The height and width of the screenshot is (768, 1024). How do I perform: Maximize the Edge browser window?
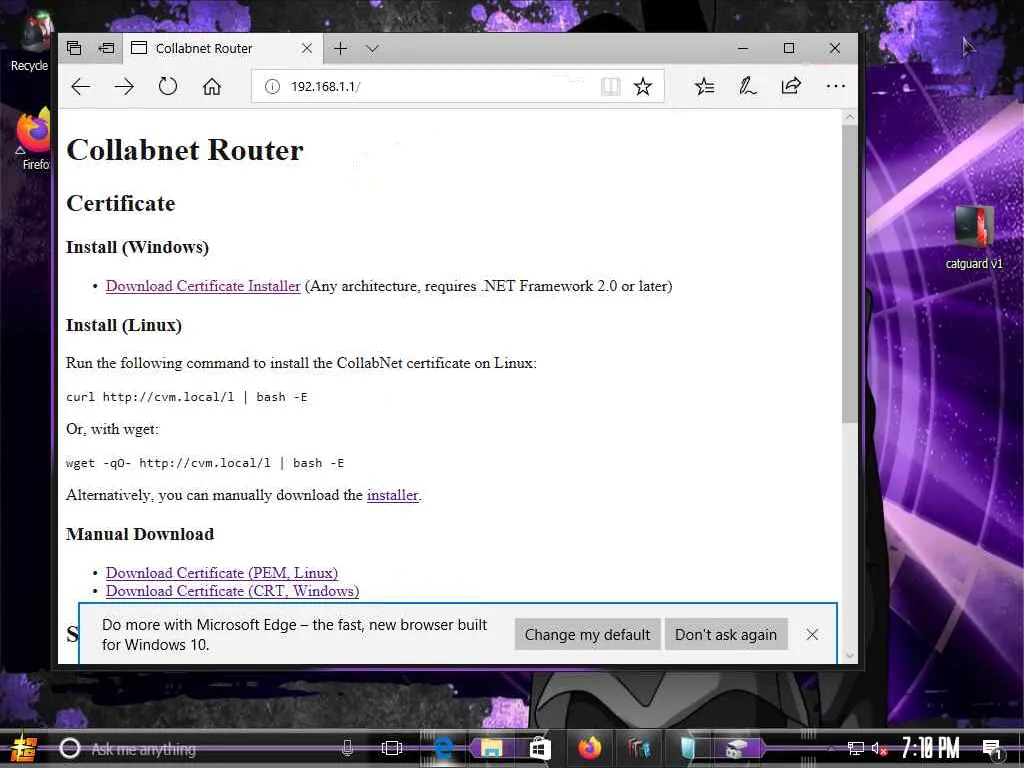click(789, 48)
